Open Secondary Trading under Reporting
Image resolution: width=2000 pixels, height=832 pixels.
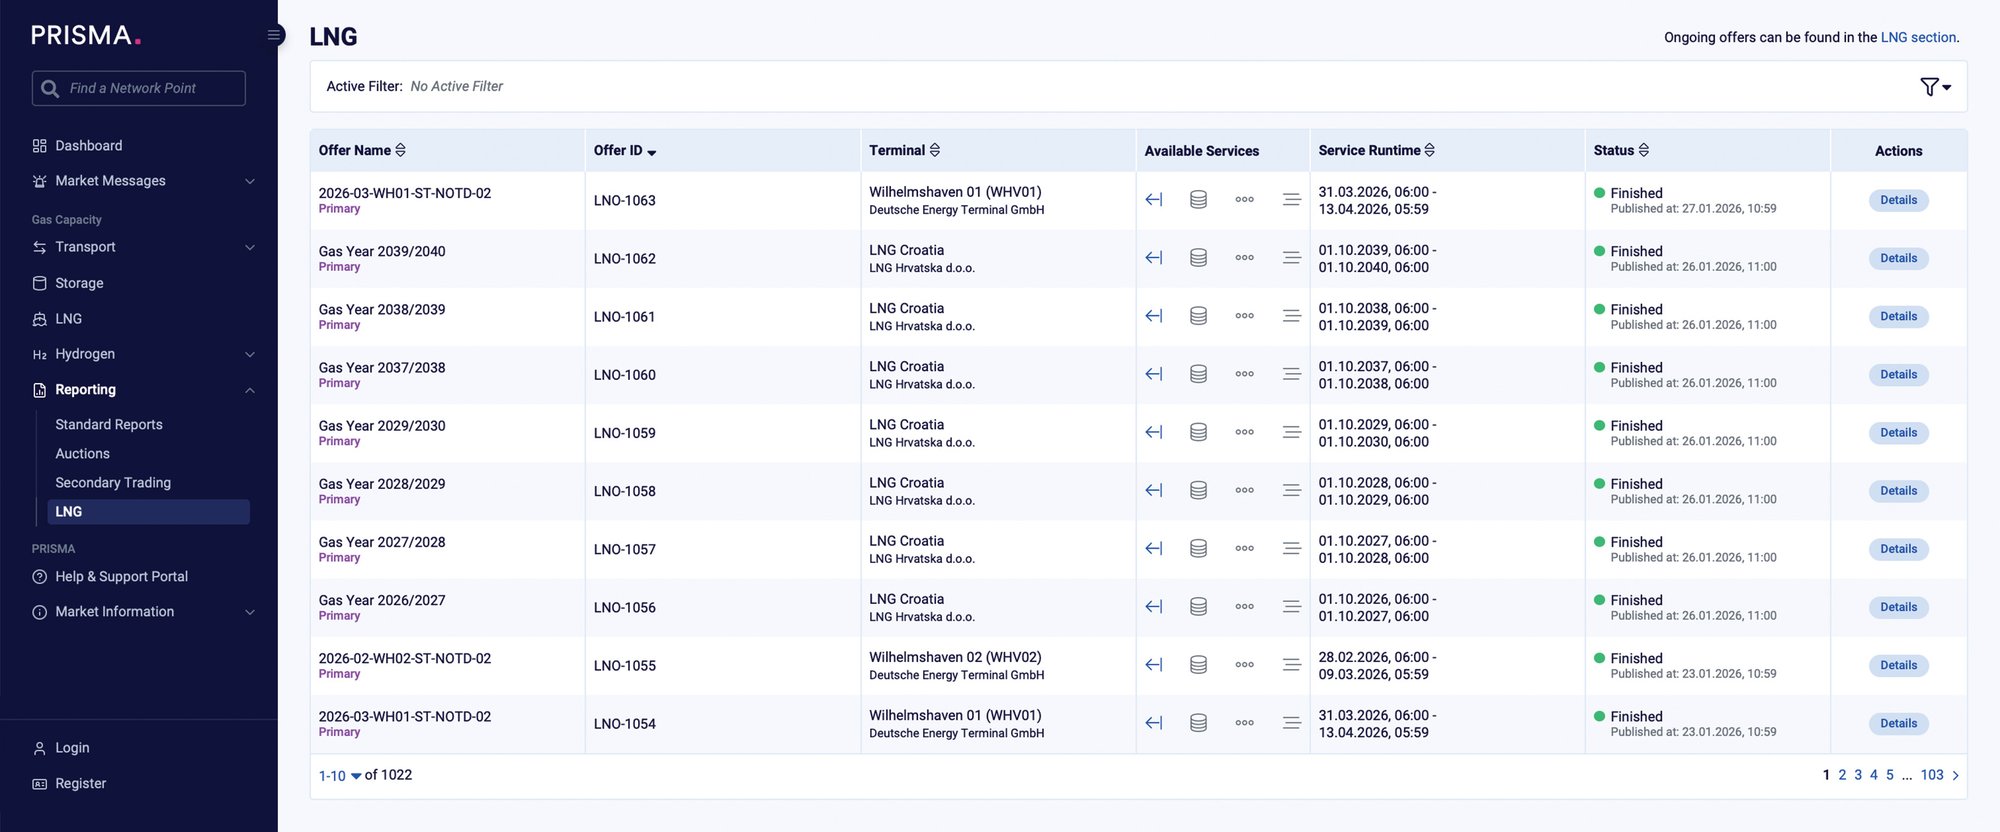[x=113, y=483]
